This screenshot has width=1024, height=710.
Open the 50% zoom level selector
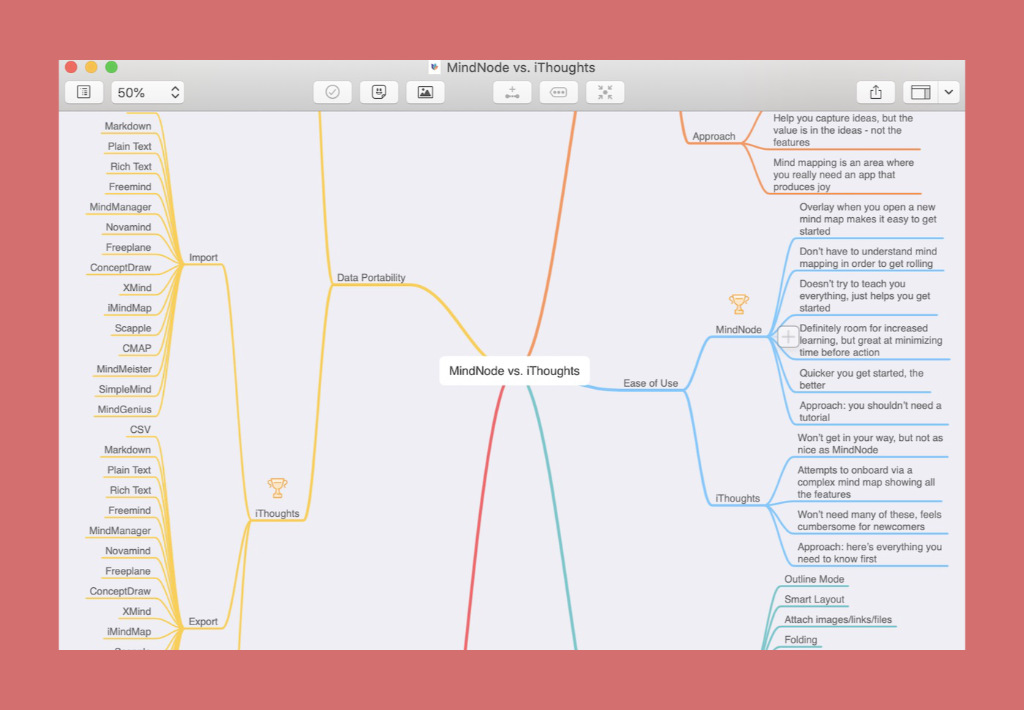pyautogui.click(x=148, y=92)
